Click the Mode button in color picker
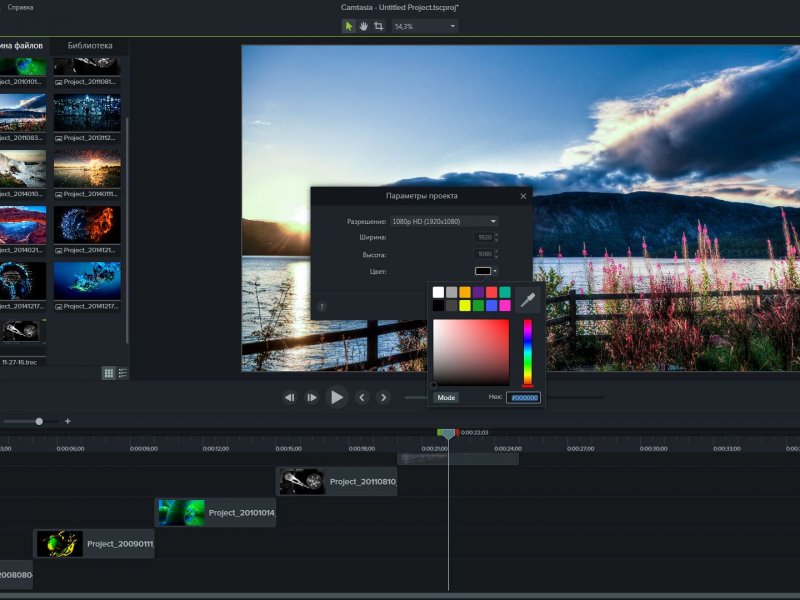 click(446, 397)
